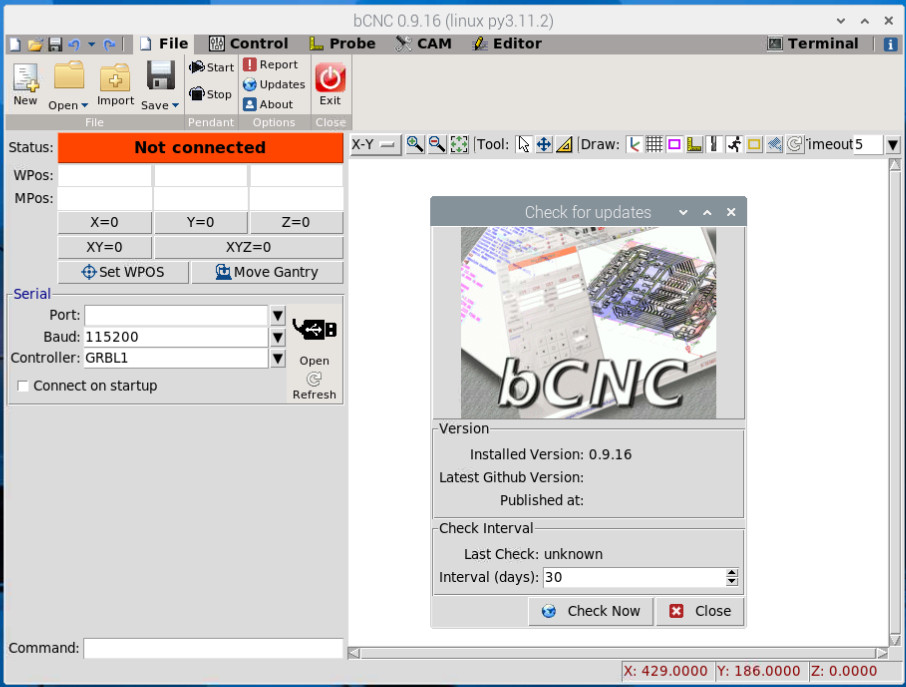The height and width of the screenshot is (687, 906).
Task: Click the New file ribbon icon
Action: (x=25, y=84)
